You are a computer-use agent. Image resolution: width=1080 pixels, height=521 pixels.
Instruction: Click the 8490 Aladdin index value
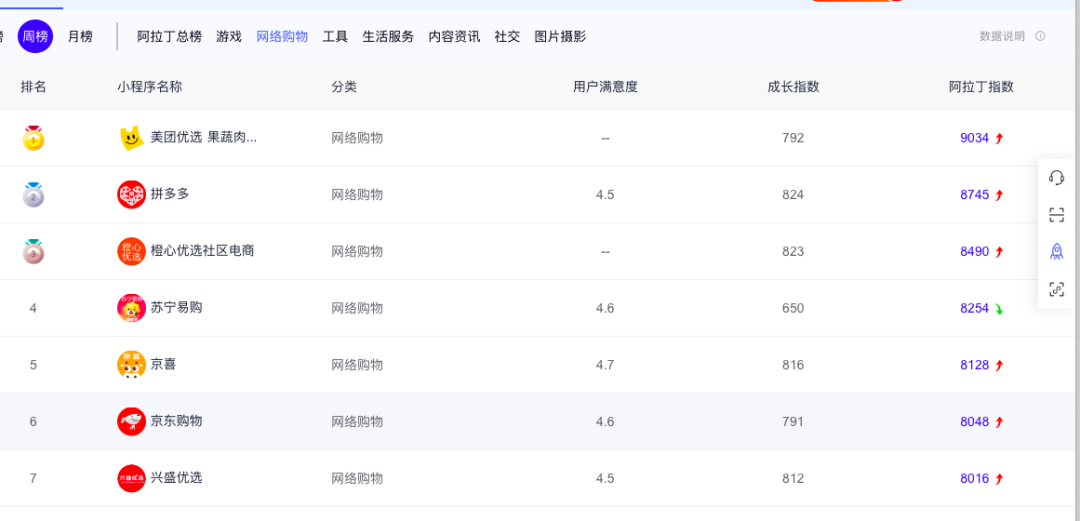click(975, 252)
